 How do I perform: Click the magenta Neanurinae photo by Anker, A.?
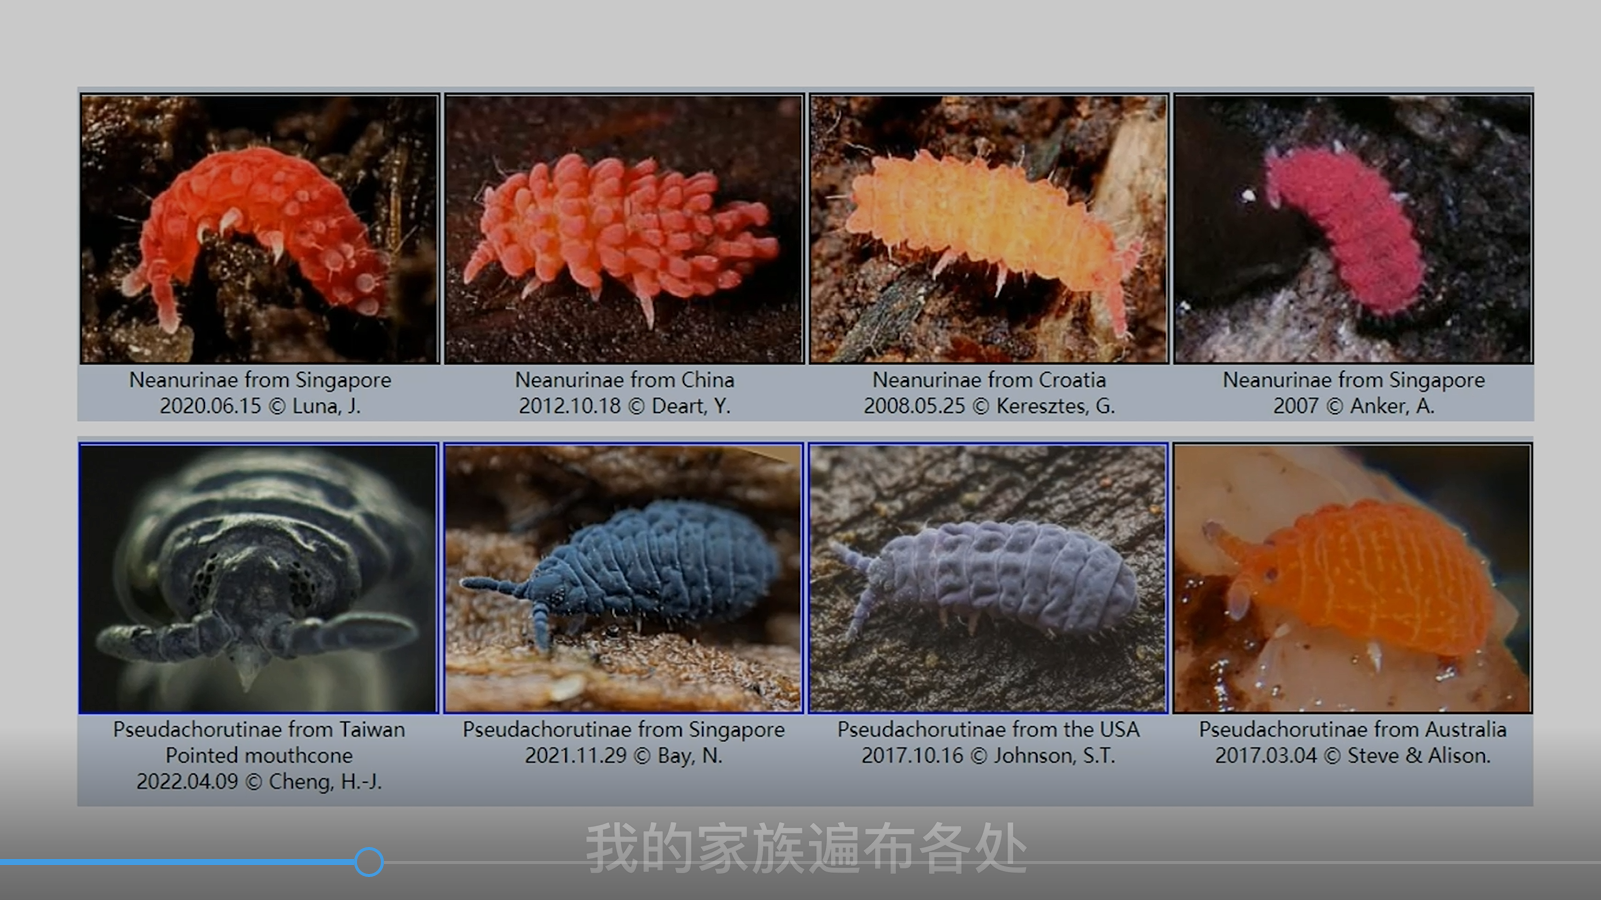(x=1352, y=229)
